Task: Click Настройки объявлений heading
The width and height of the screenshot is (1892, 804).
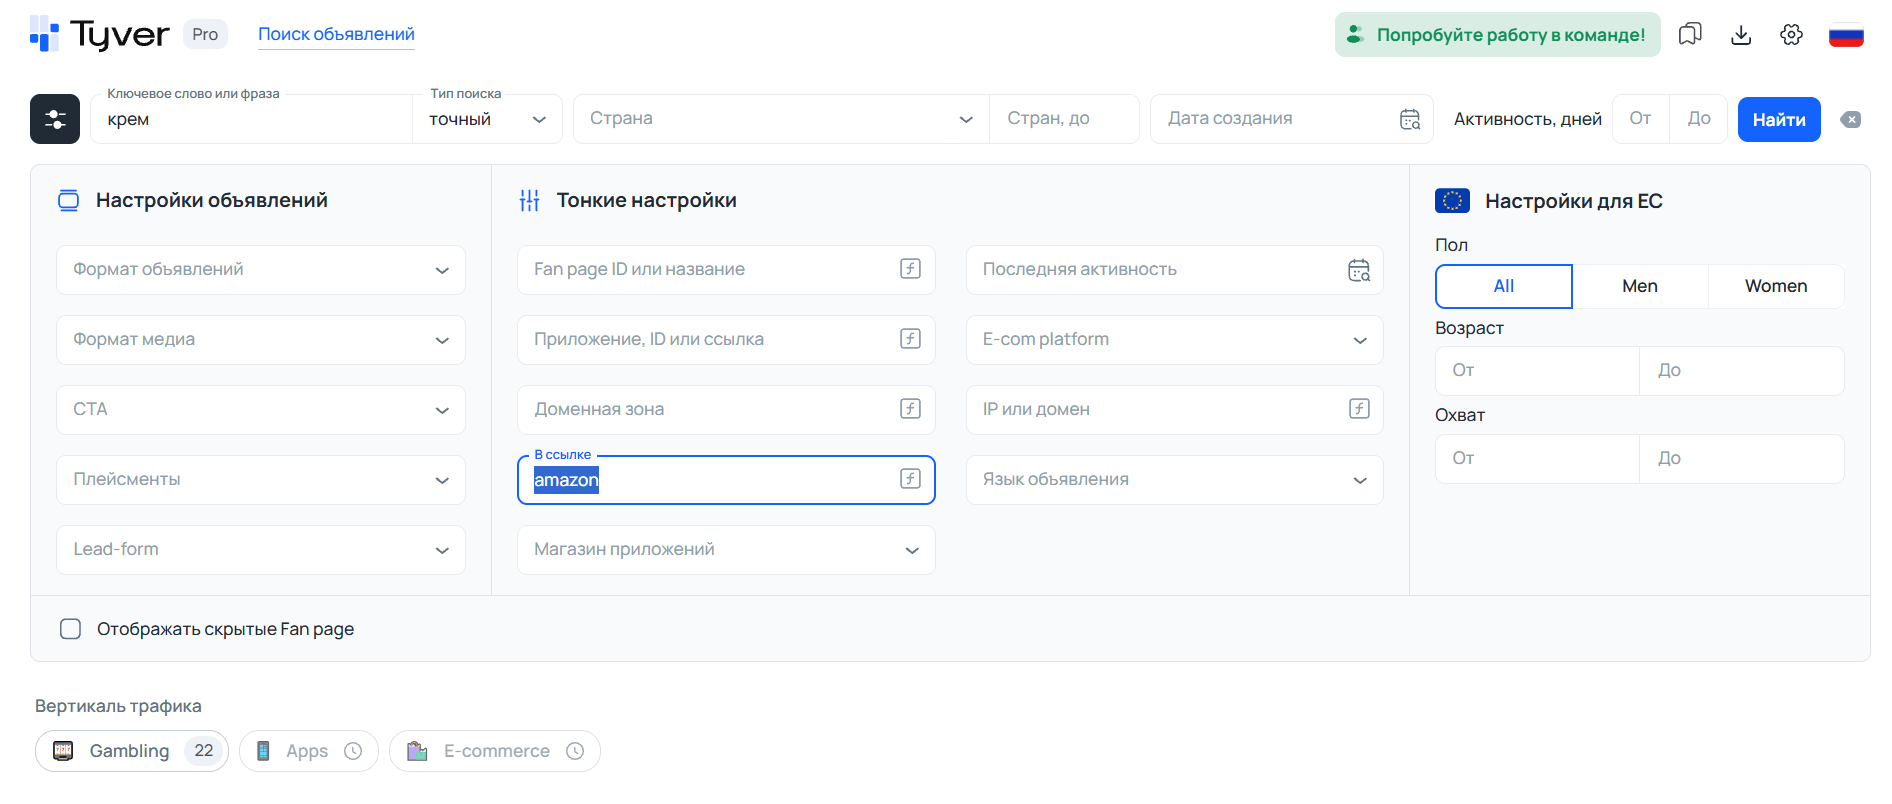Action: pos(212,200)
